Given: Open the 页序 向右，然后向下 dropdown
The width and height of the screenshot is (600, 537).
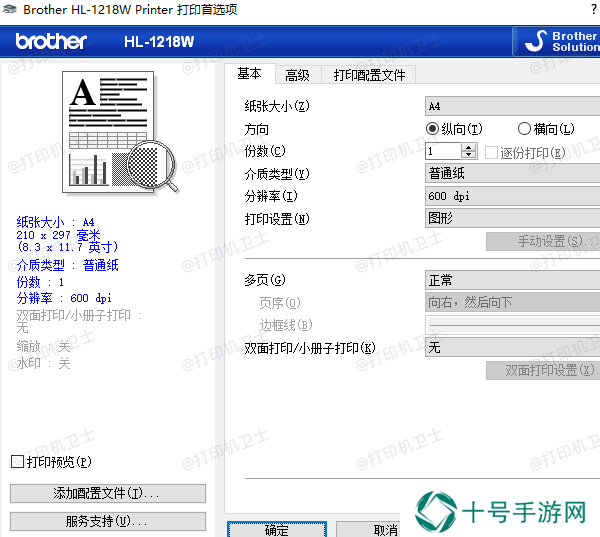Looking at the screenshot, I should click(512, 302).
